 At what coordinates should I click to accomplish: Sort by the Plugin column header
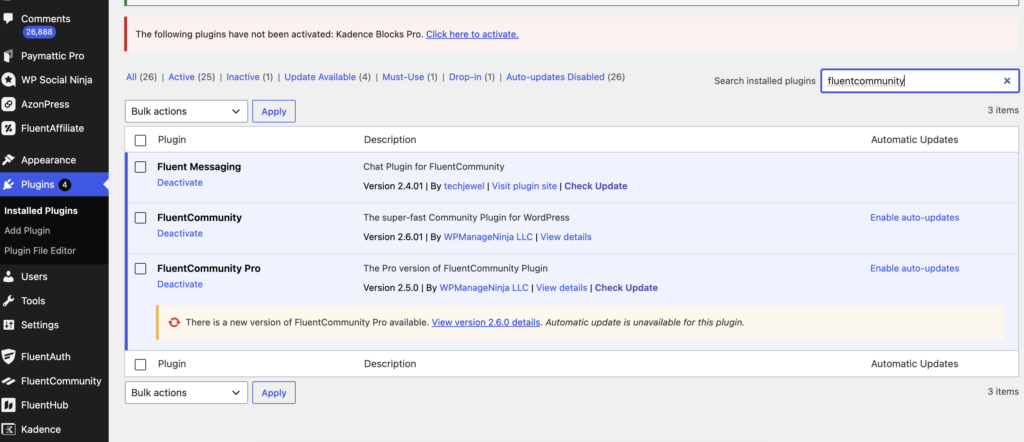click(x=172, y=140)
